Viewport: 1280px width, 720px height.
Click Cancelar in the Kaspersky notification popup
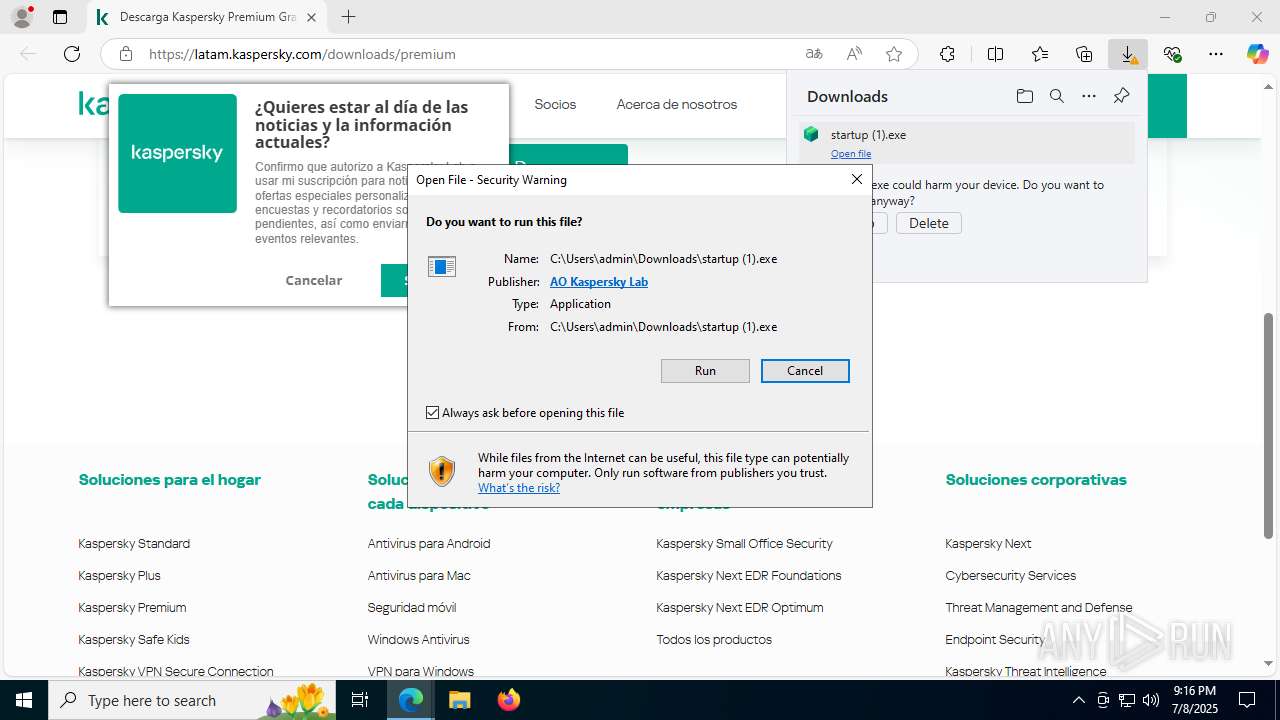click(314, 280)
